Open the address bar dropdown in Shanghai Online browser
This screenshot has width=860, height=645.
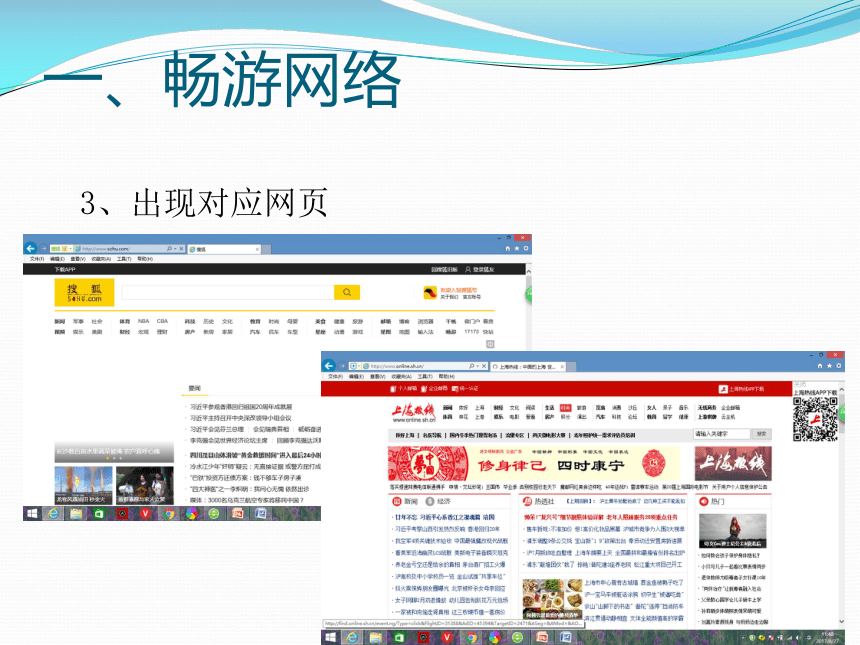(477, 366)
